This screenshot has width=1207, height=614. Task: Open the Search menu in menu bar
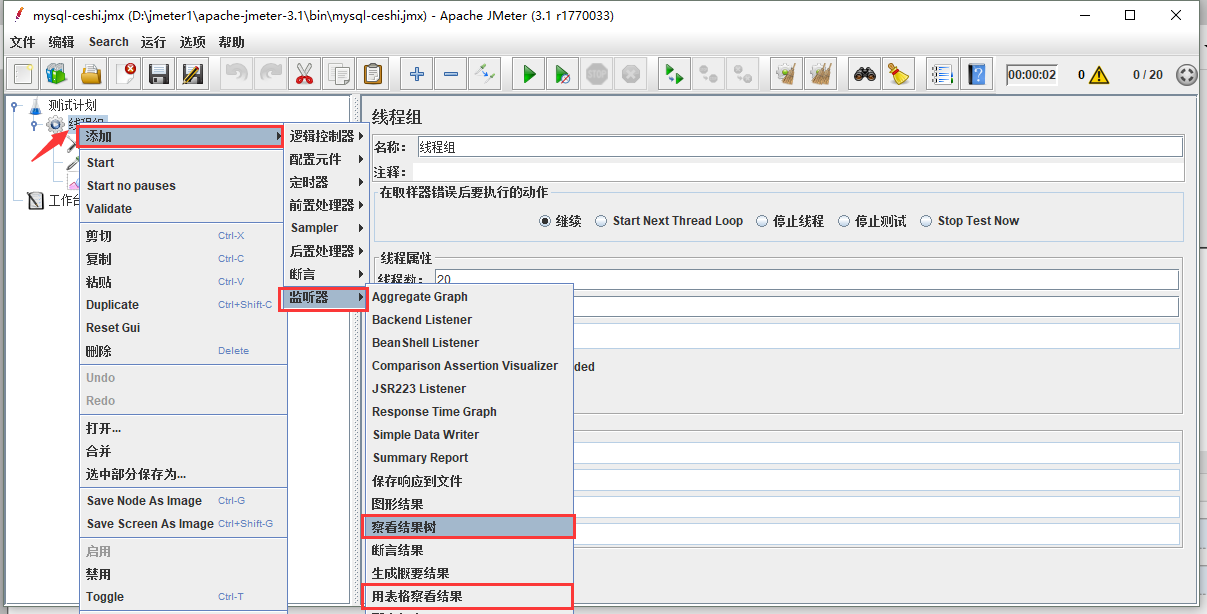click(x=108, y=42)
